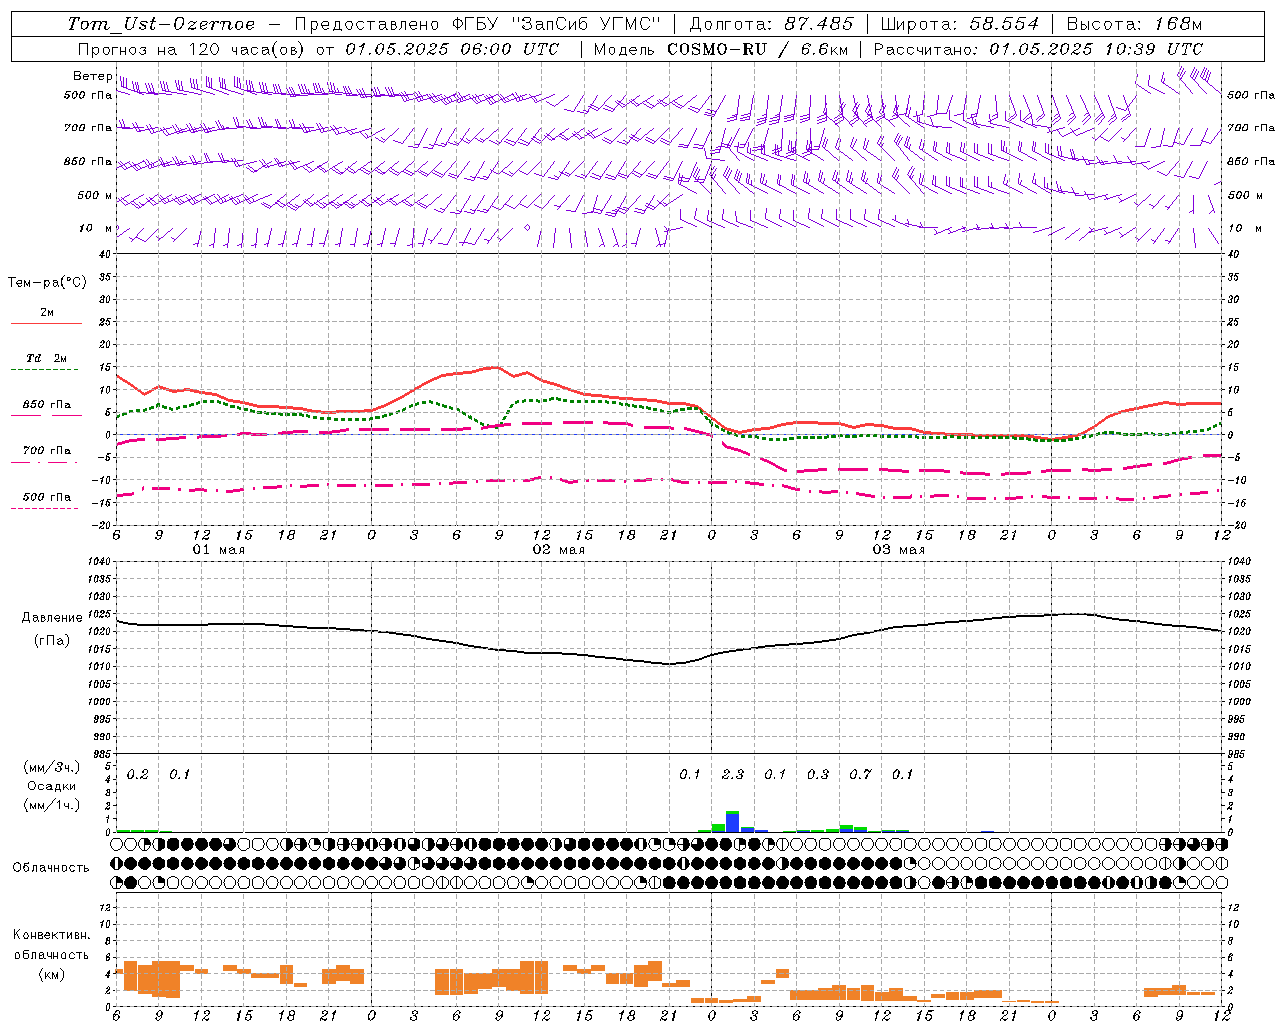The image size is (1280, 1024).
Task: Click the Ветер panel label
Action: click(x=92, y=76)
